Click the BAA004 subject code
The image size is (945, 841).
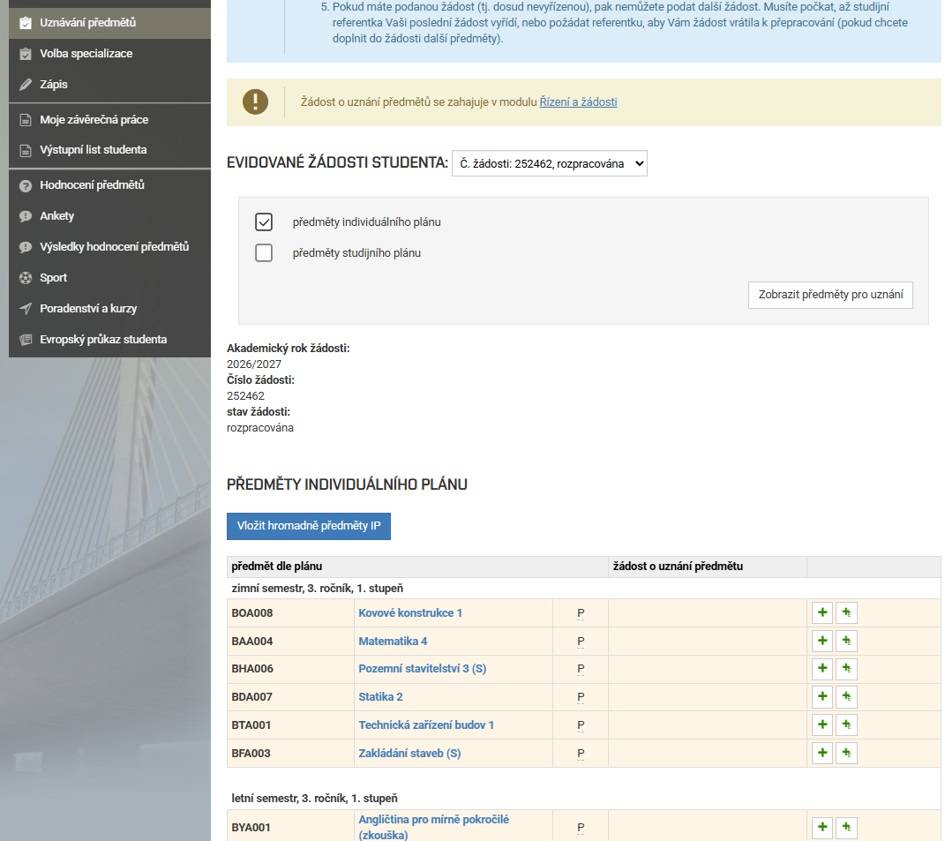click(x=252, y=641)
